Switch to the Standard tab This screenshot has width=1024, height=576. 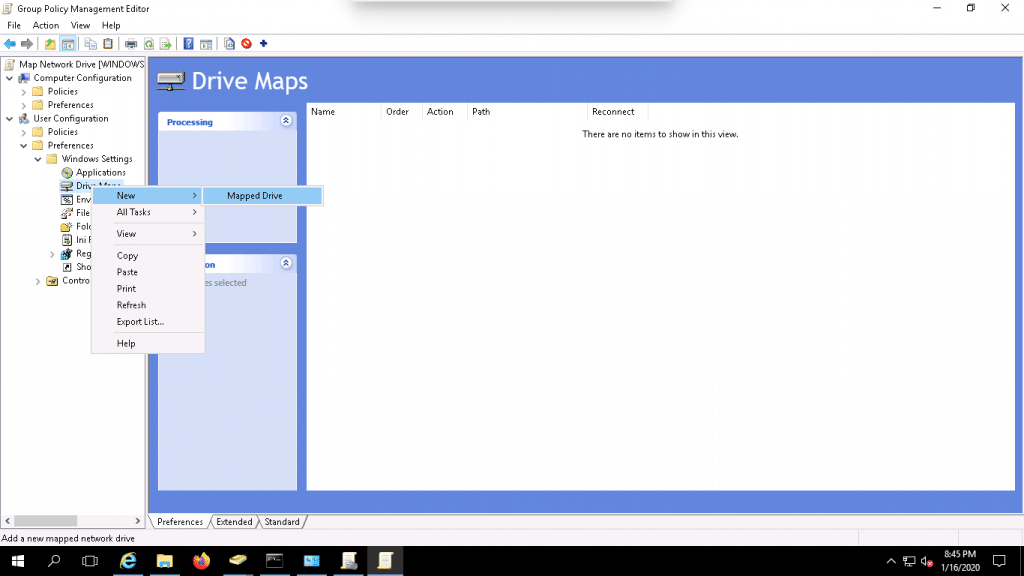point(282,522)
